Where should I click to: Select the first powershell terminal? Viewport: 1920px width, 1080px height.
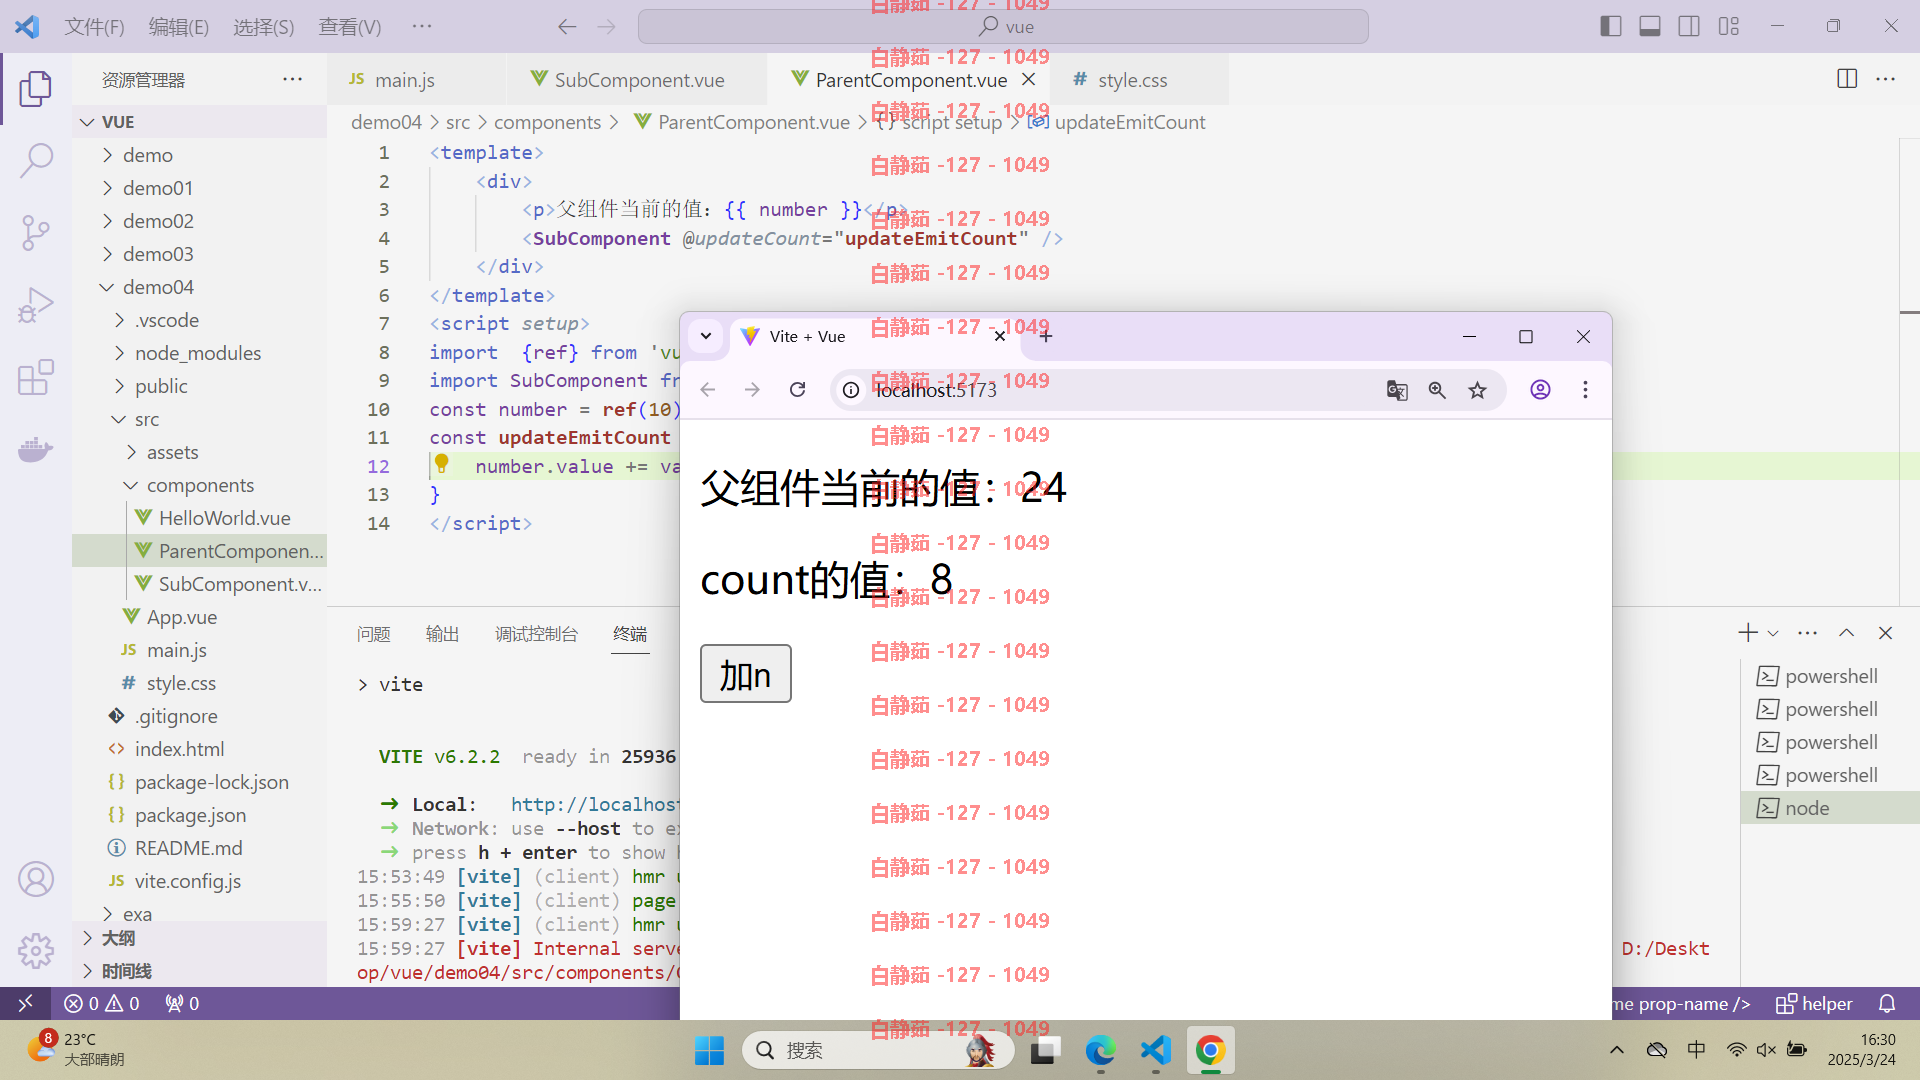coord(1830,676)
